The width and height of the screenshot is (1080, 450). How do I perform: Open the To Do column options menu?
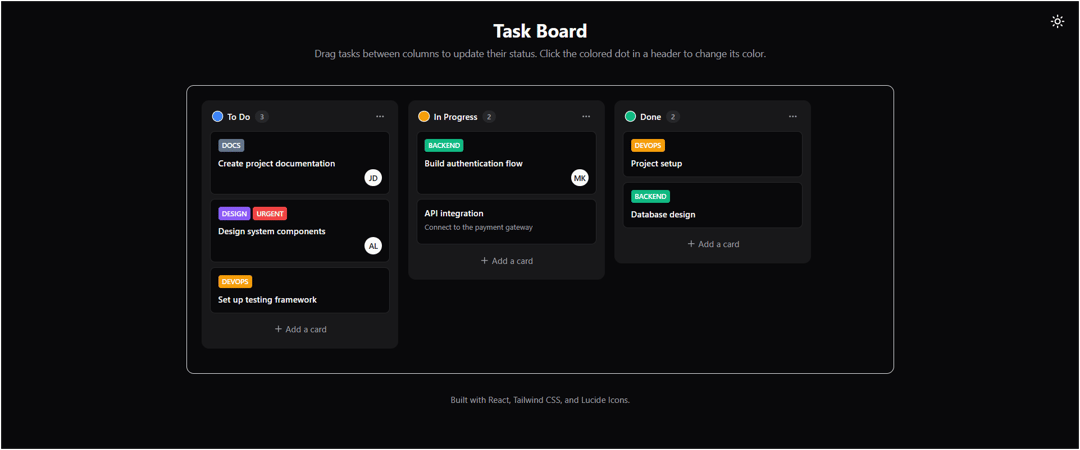tap(380, 116)
